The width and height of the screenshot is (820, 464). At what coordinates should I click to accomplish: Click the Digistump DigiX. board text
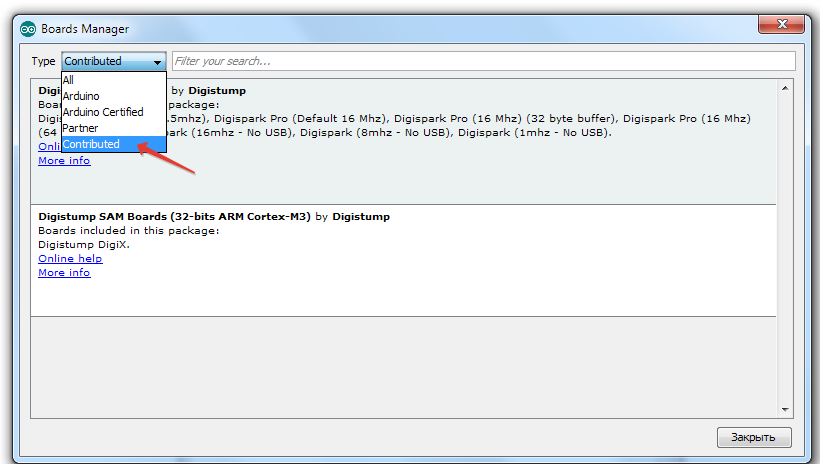[84, 244]
